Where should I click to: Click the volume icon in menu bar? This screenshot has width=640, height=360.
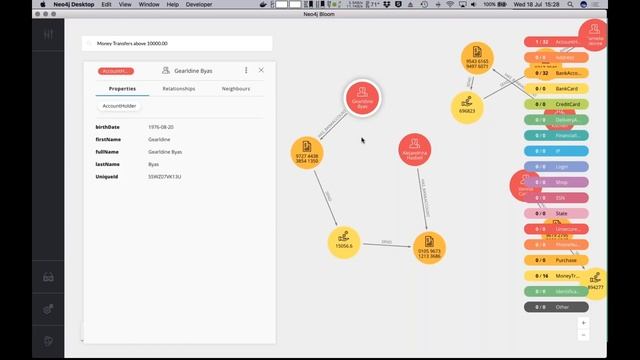click(473, 4)
